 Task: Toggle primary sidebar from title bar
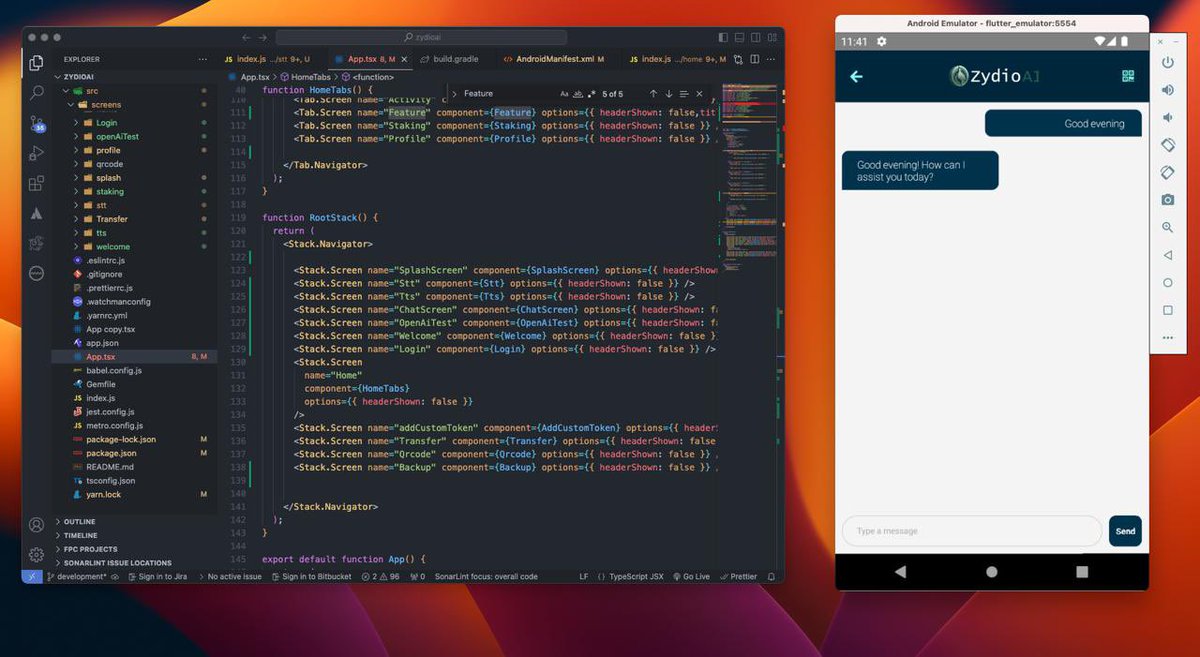point(725,37)
